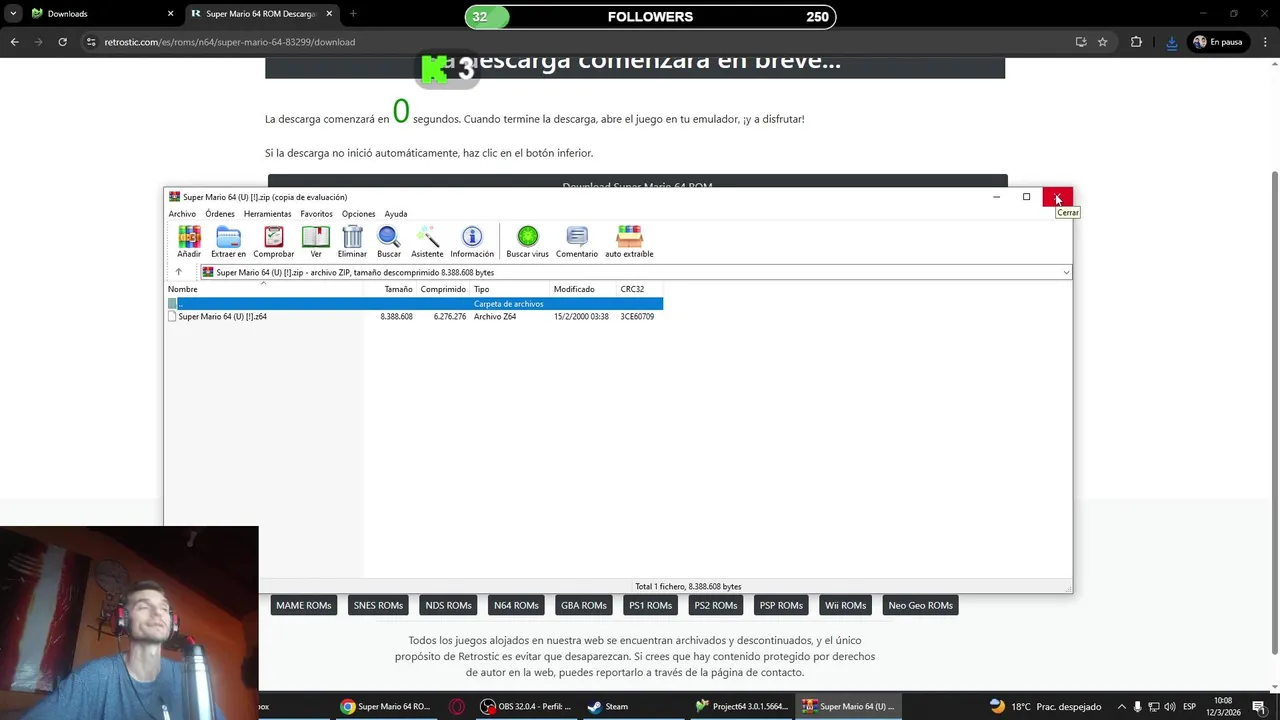Click the Wii ROMs button
Image resolution: width=1280 pixels, height=720 pixels.
click(845, 605)
